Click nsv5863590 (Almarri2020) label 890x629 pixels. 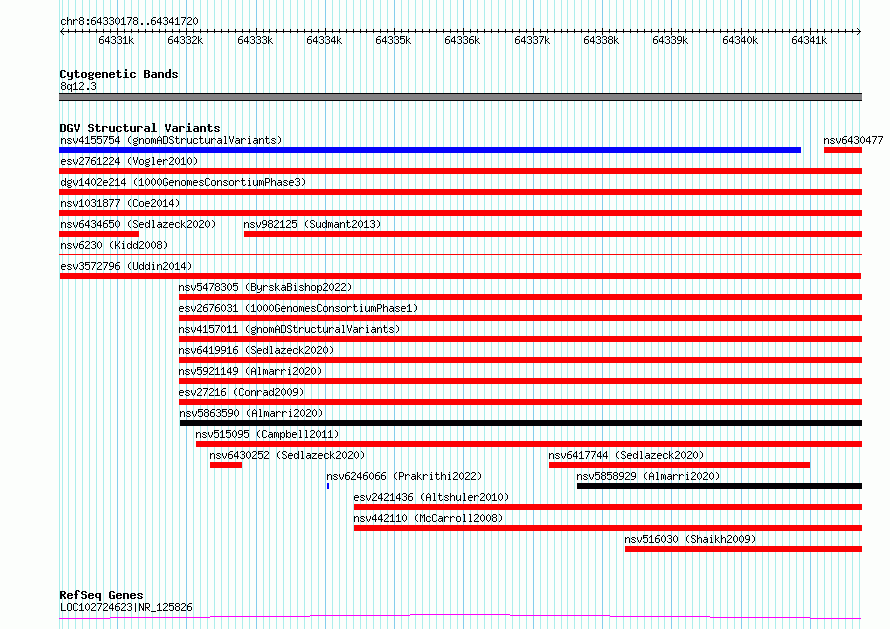coord(251,413)
